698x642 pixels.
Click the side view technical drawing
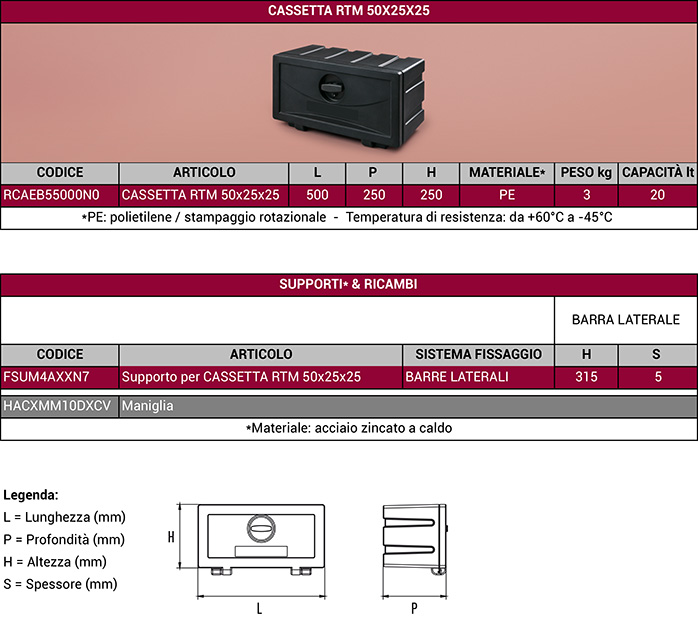(414, 540)
